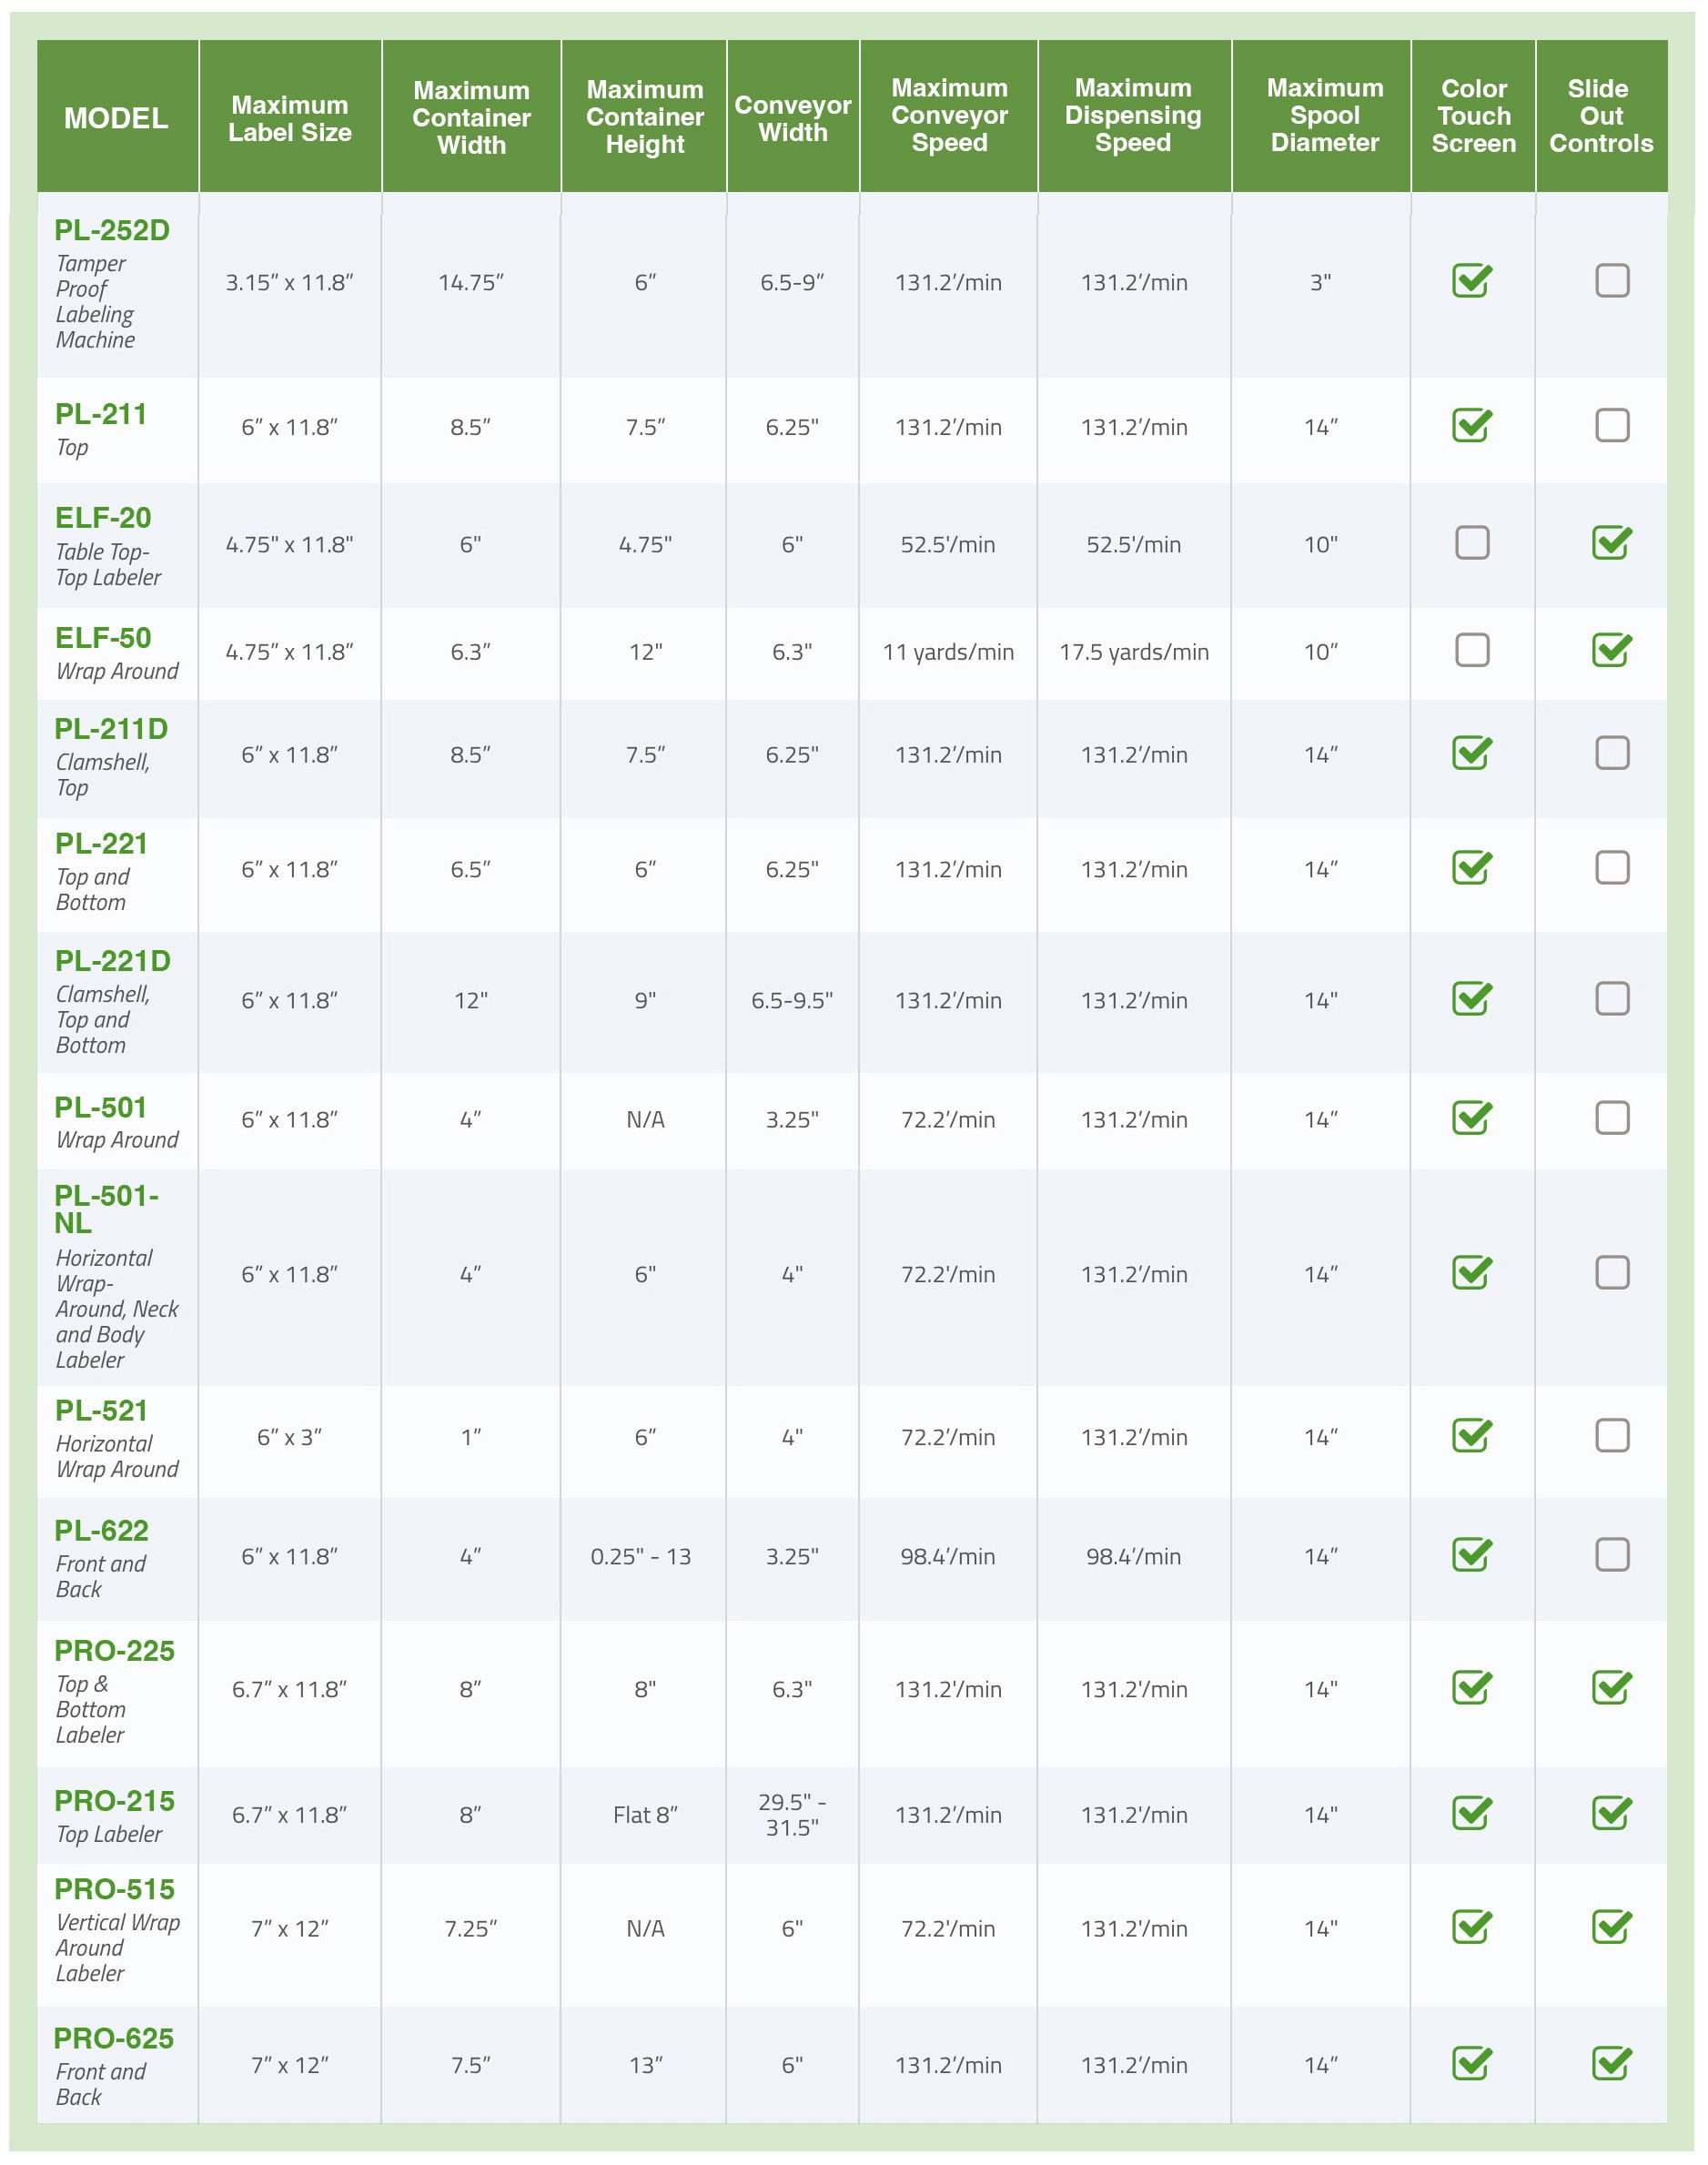This screenshot has height=2165, width=1708.
Task: Open the PL-252D model link
Action: click(112, 230)
